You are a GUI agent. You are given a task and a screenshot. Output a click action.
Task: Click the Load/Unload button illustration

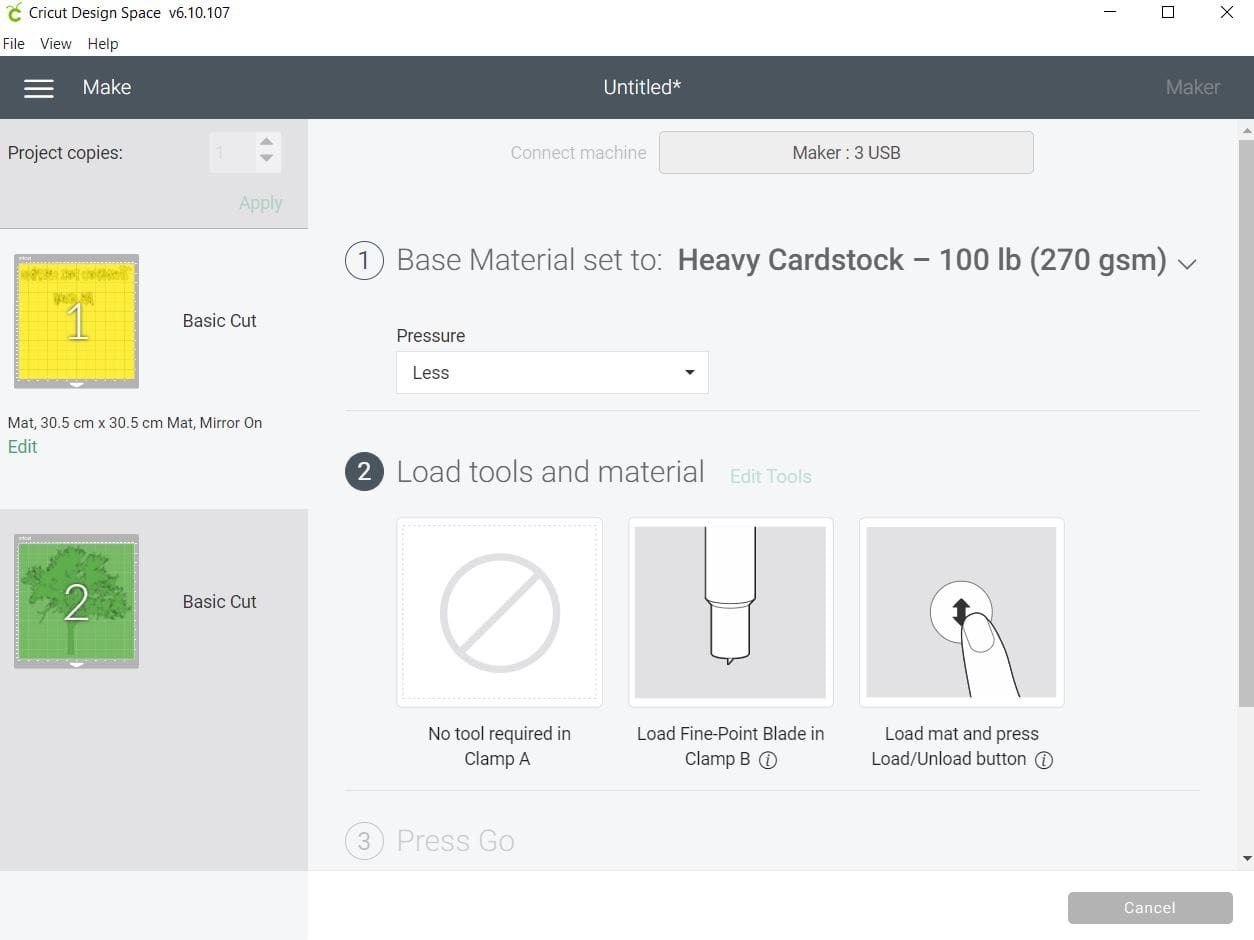click(x=961, y=612)
